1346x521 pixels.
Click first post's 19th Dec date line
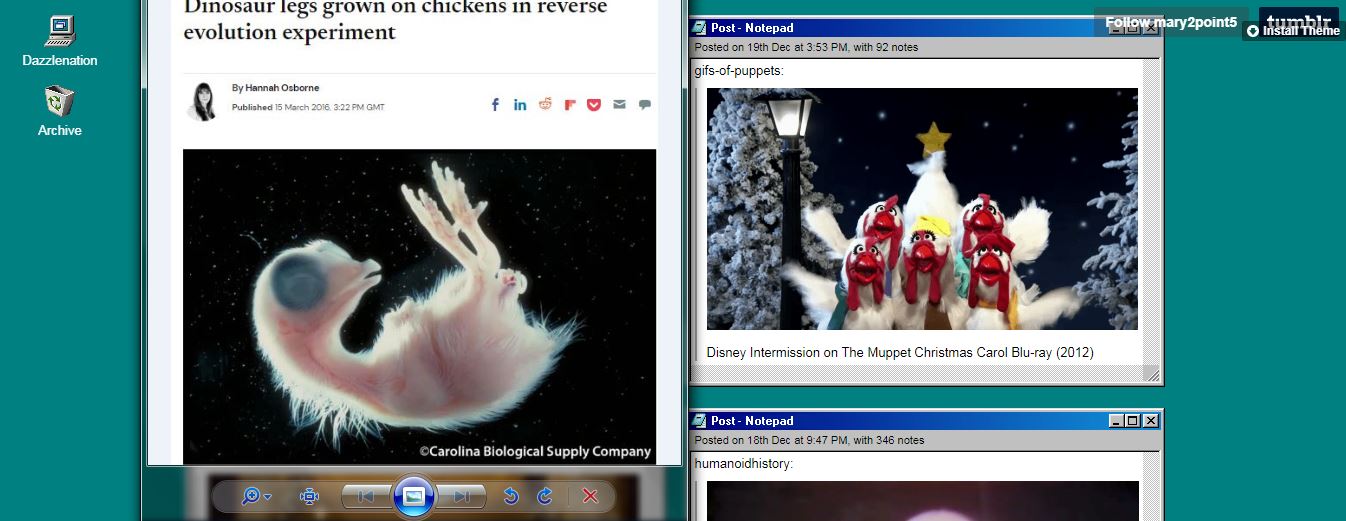(806, 47)
